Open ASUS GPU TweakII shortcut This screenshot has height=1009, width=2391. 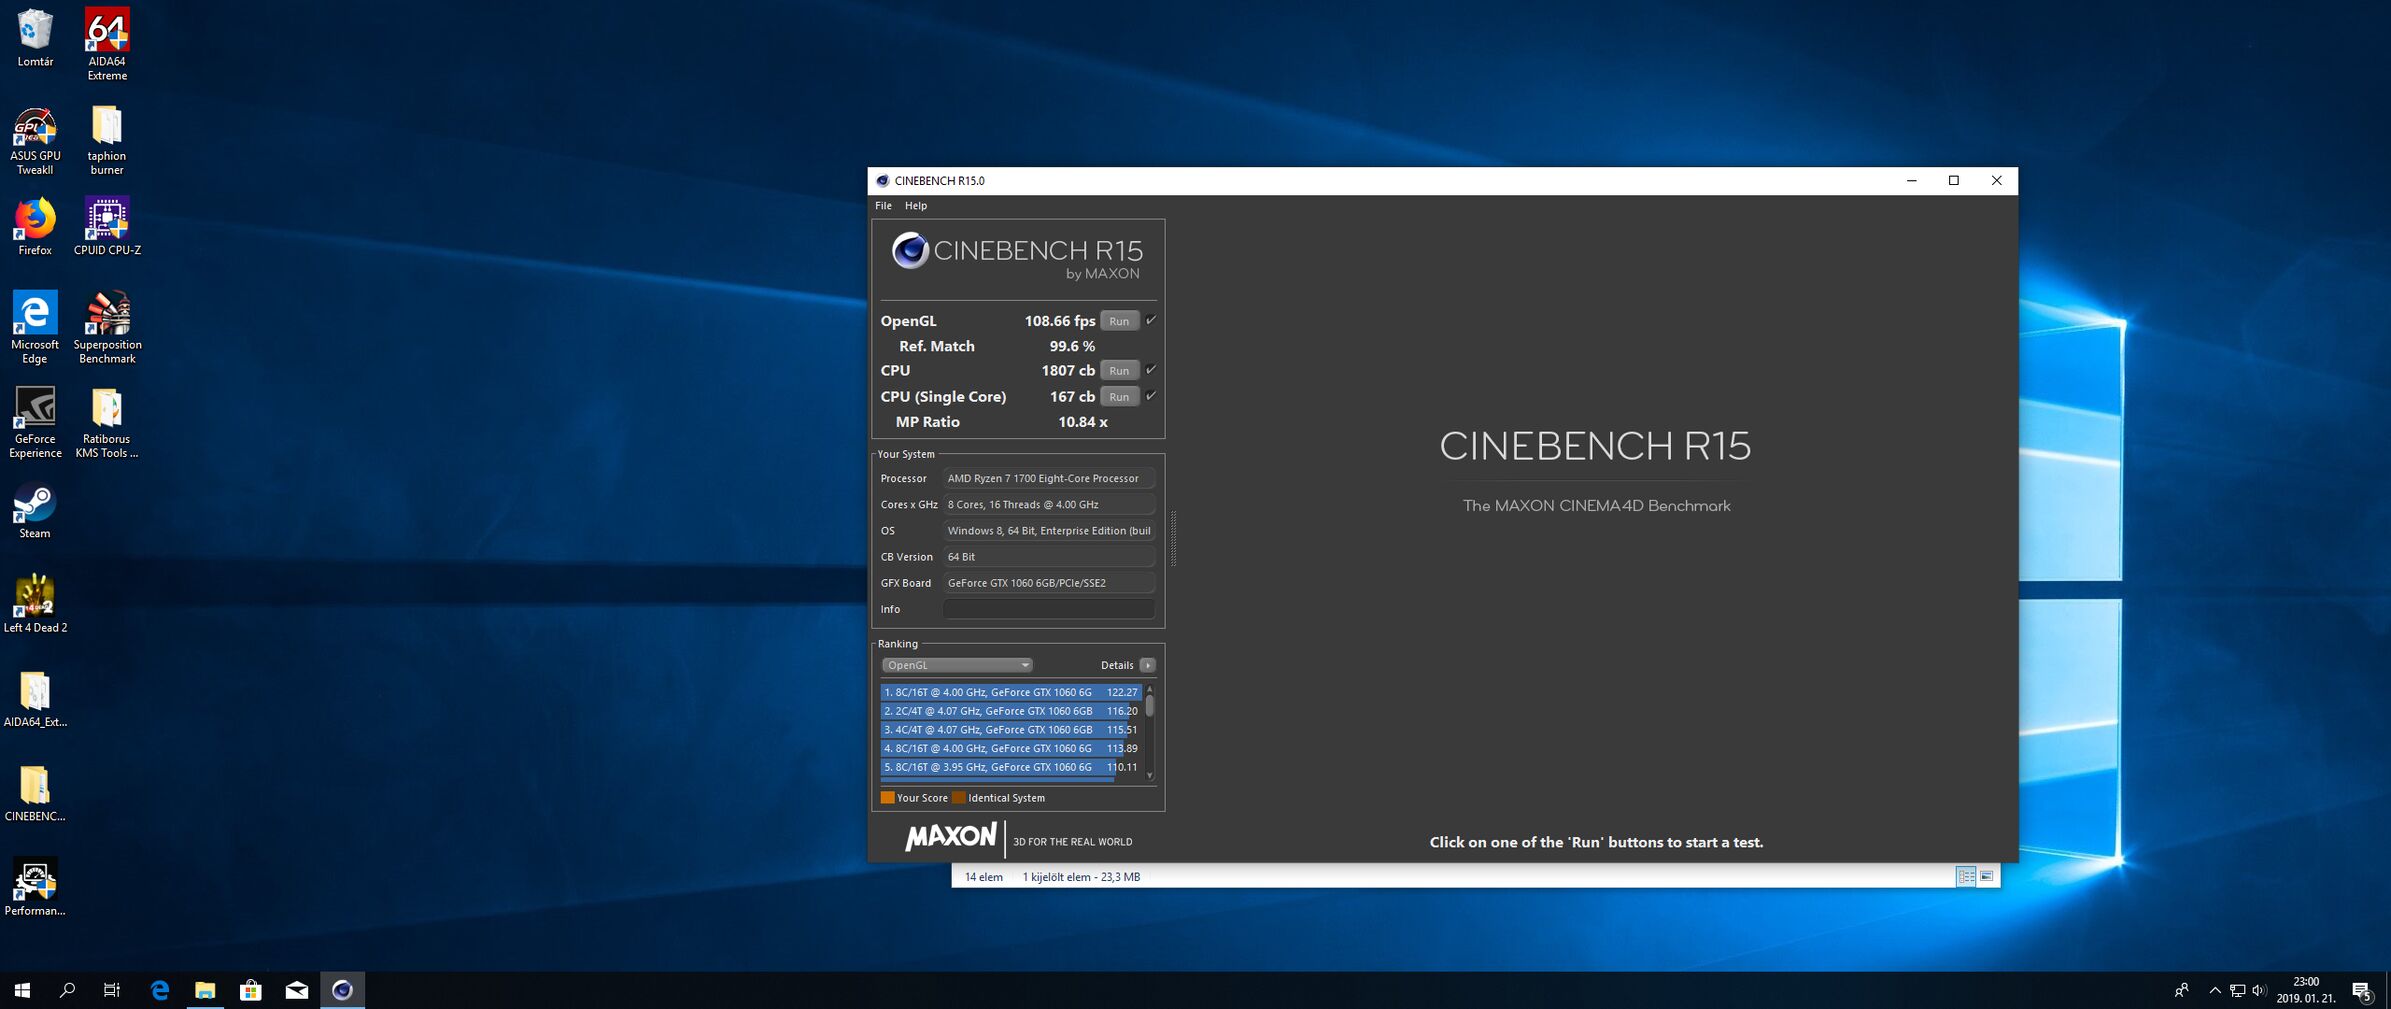35,141
